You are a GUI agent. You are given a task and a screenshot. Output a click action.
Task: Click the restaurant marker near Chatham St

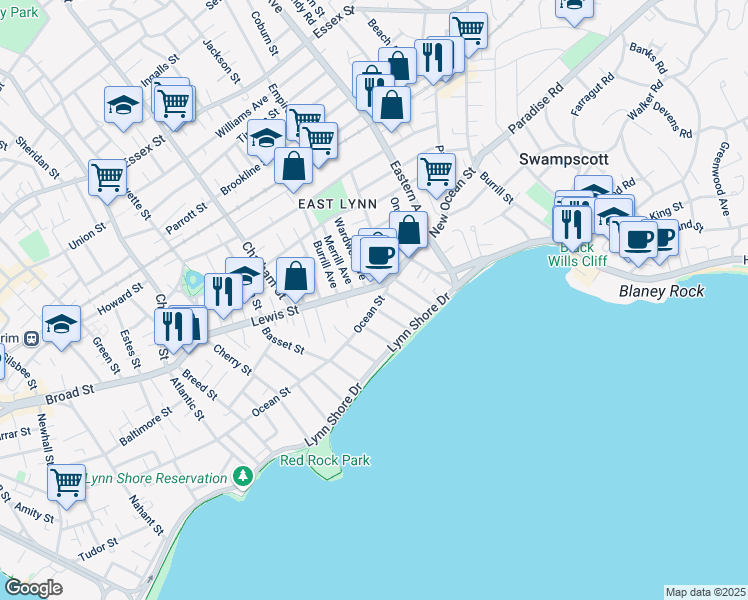223,292
